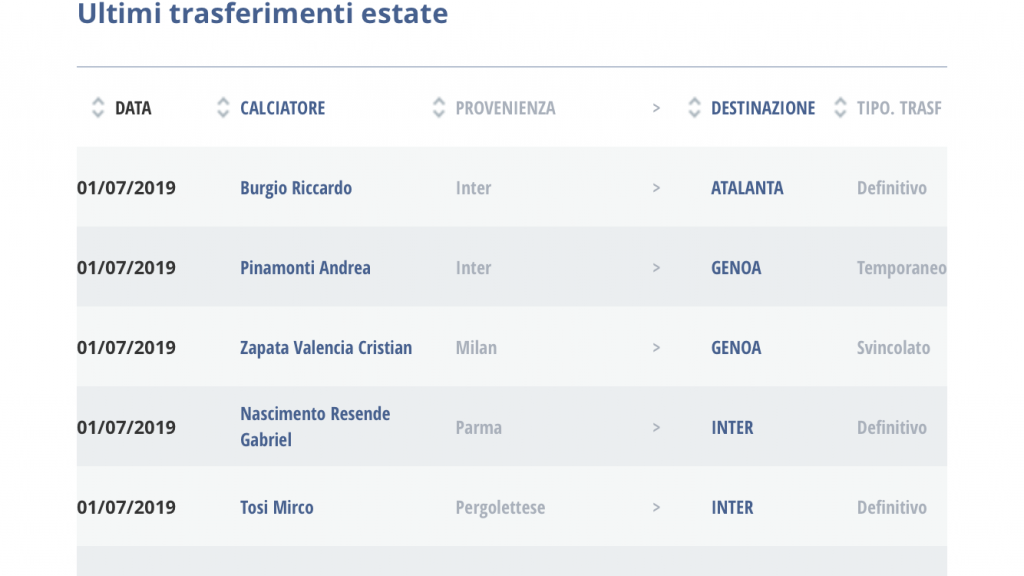The height and width of the screenshot is (576, 1024).
Task: Click the TIPO. TRASF column header
Action: (x=899, y=108)
